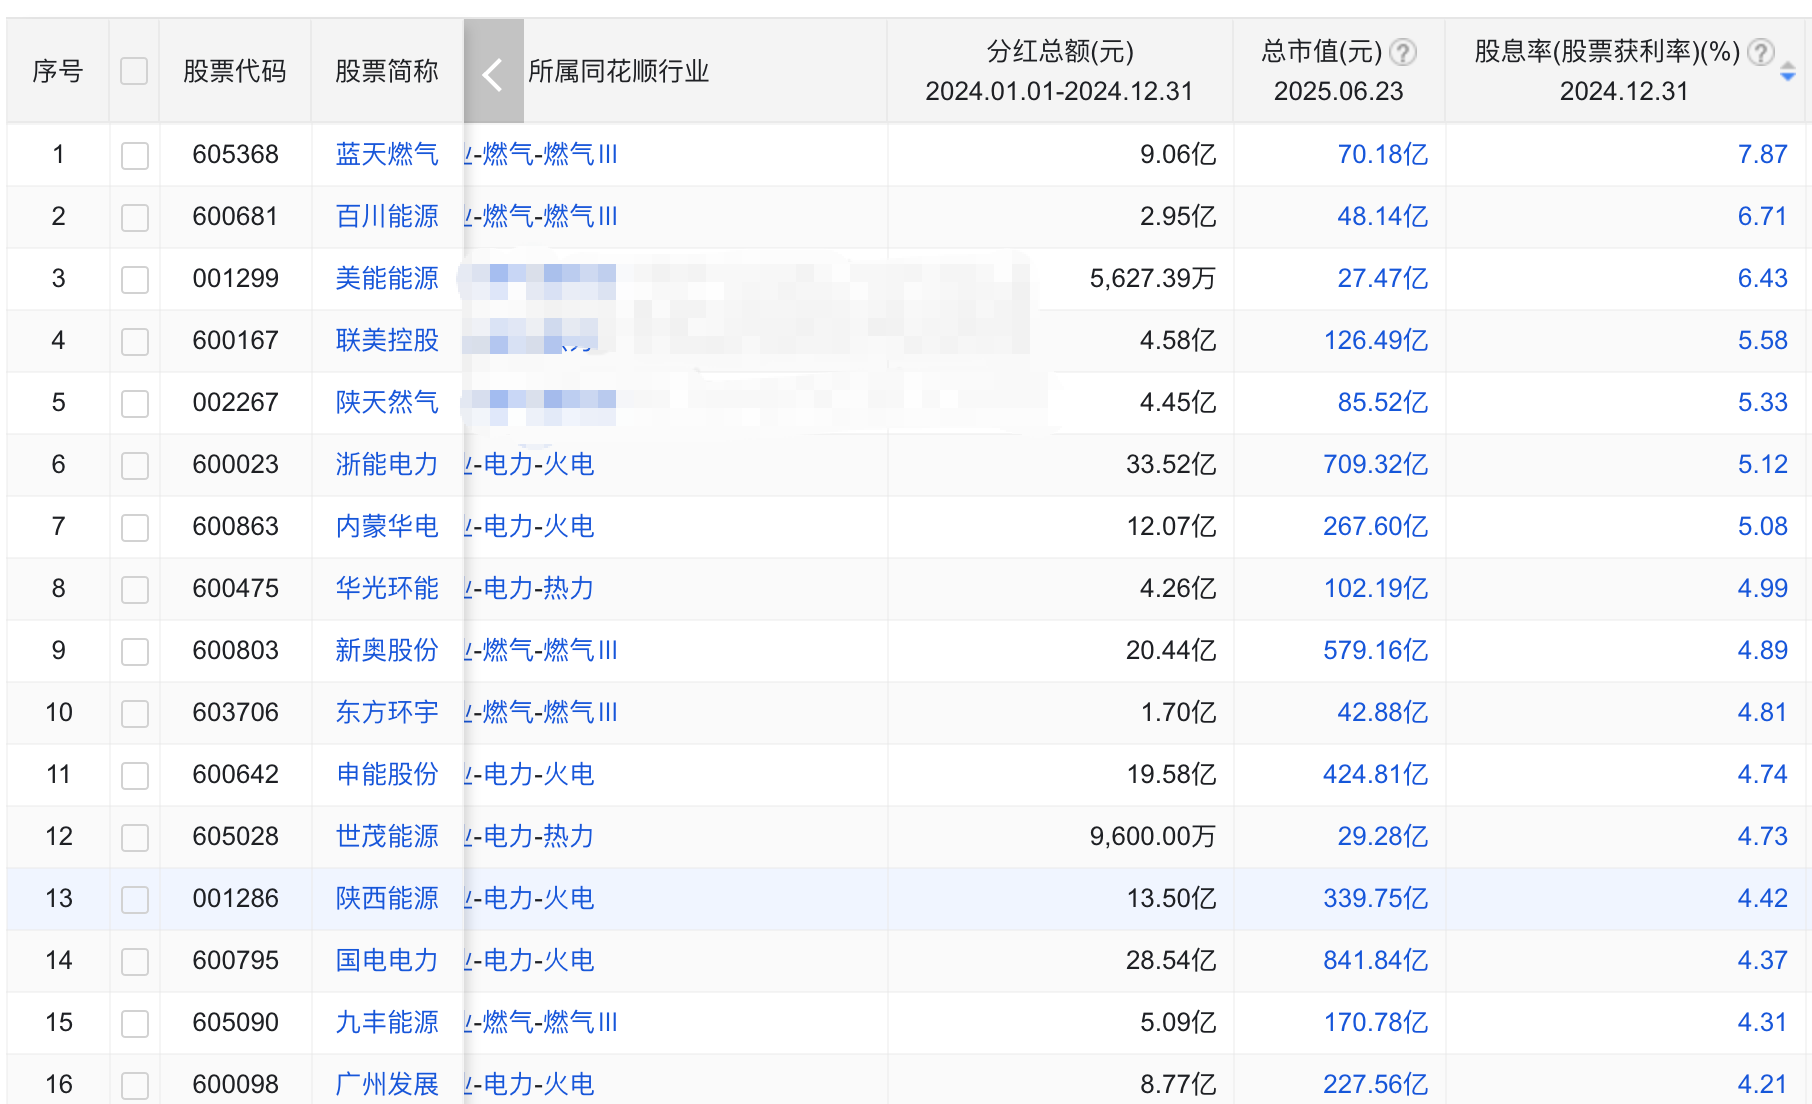Screen dimensions: 1812x1104
Task: Tick the checkbox for 600642 row
Action: 134,775
